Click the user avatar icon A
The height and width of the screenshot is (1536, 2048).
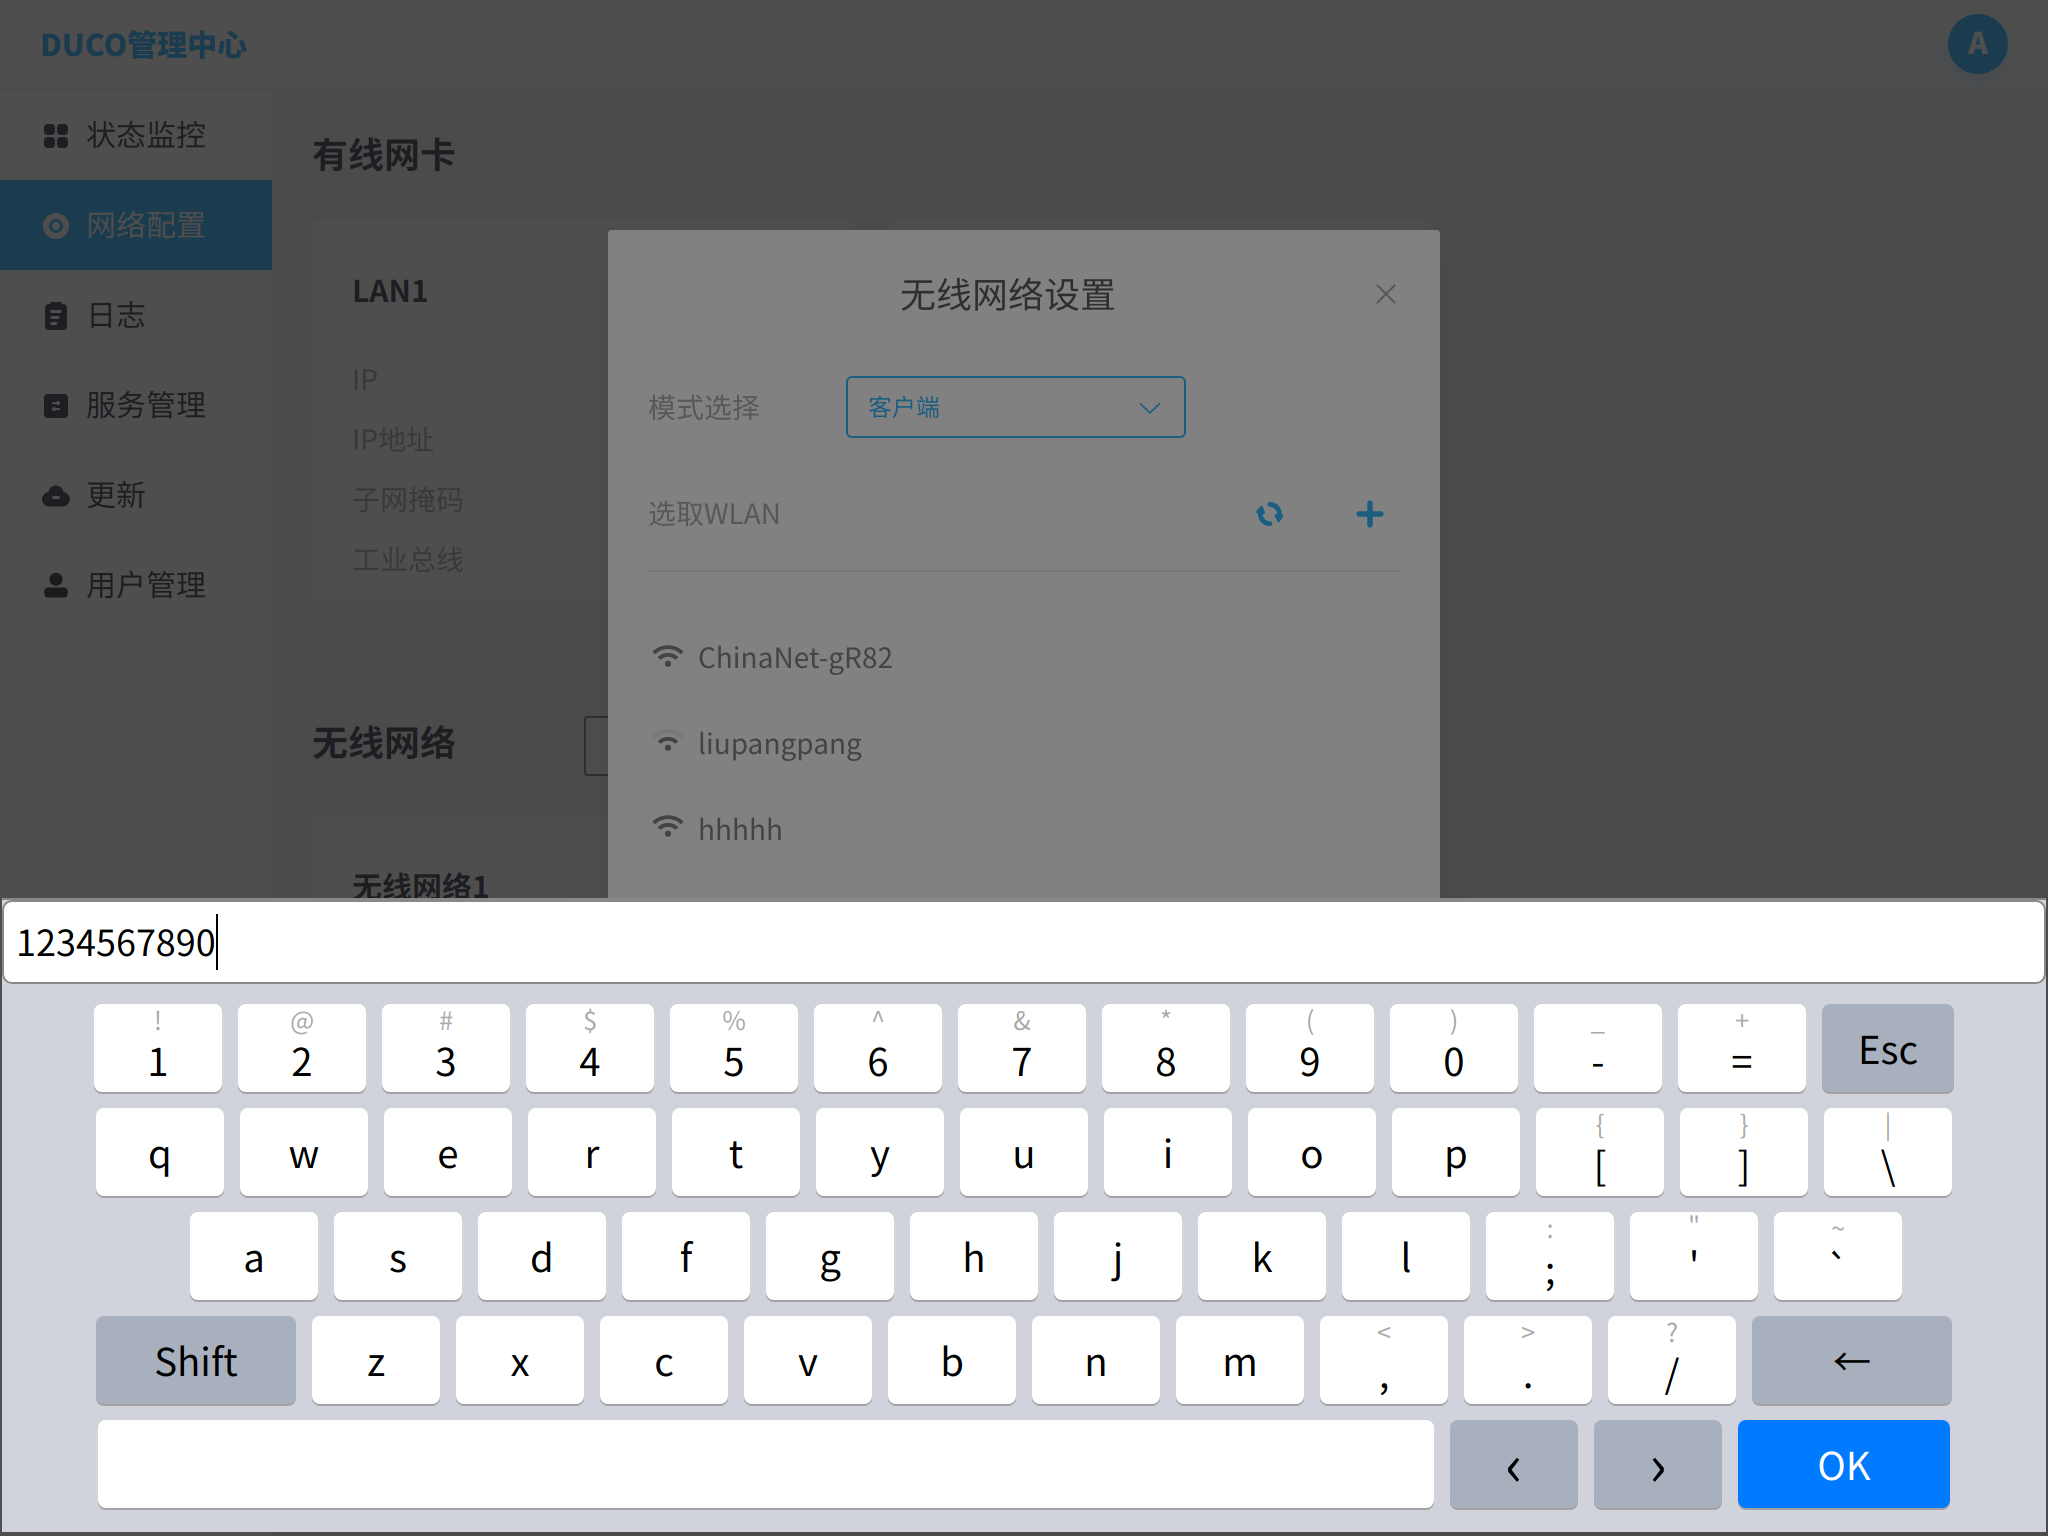point(1976,44)
